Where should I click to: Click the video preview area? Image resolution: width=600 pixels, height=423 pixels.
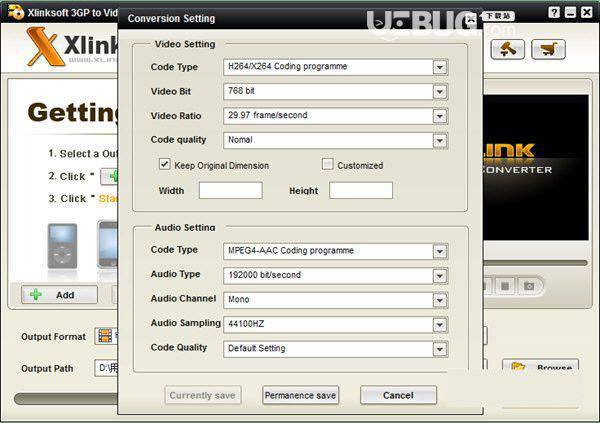point(536,167)
